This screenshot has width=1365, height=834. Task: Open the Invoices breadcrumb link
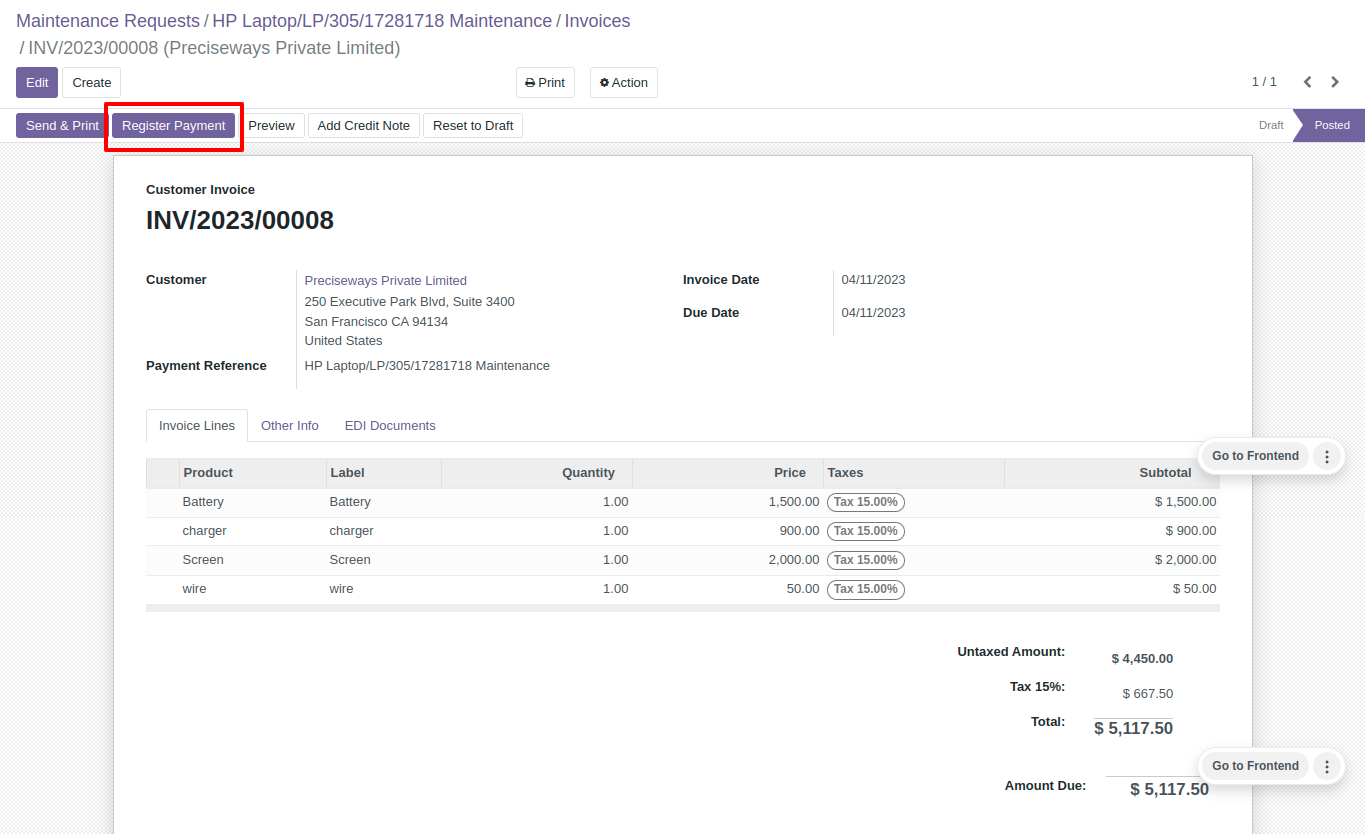tap(597, 21)
